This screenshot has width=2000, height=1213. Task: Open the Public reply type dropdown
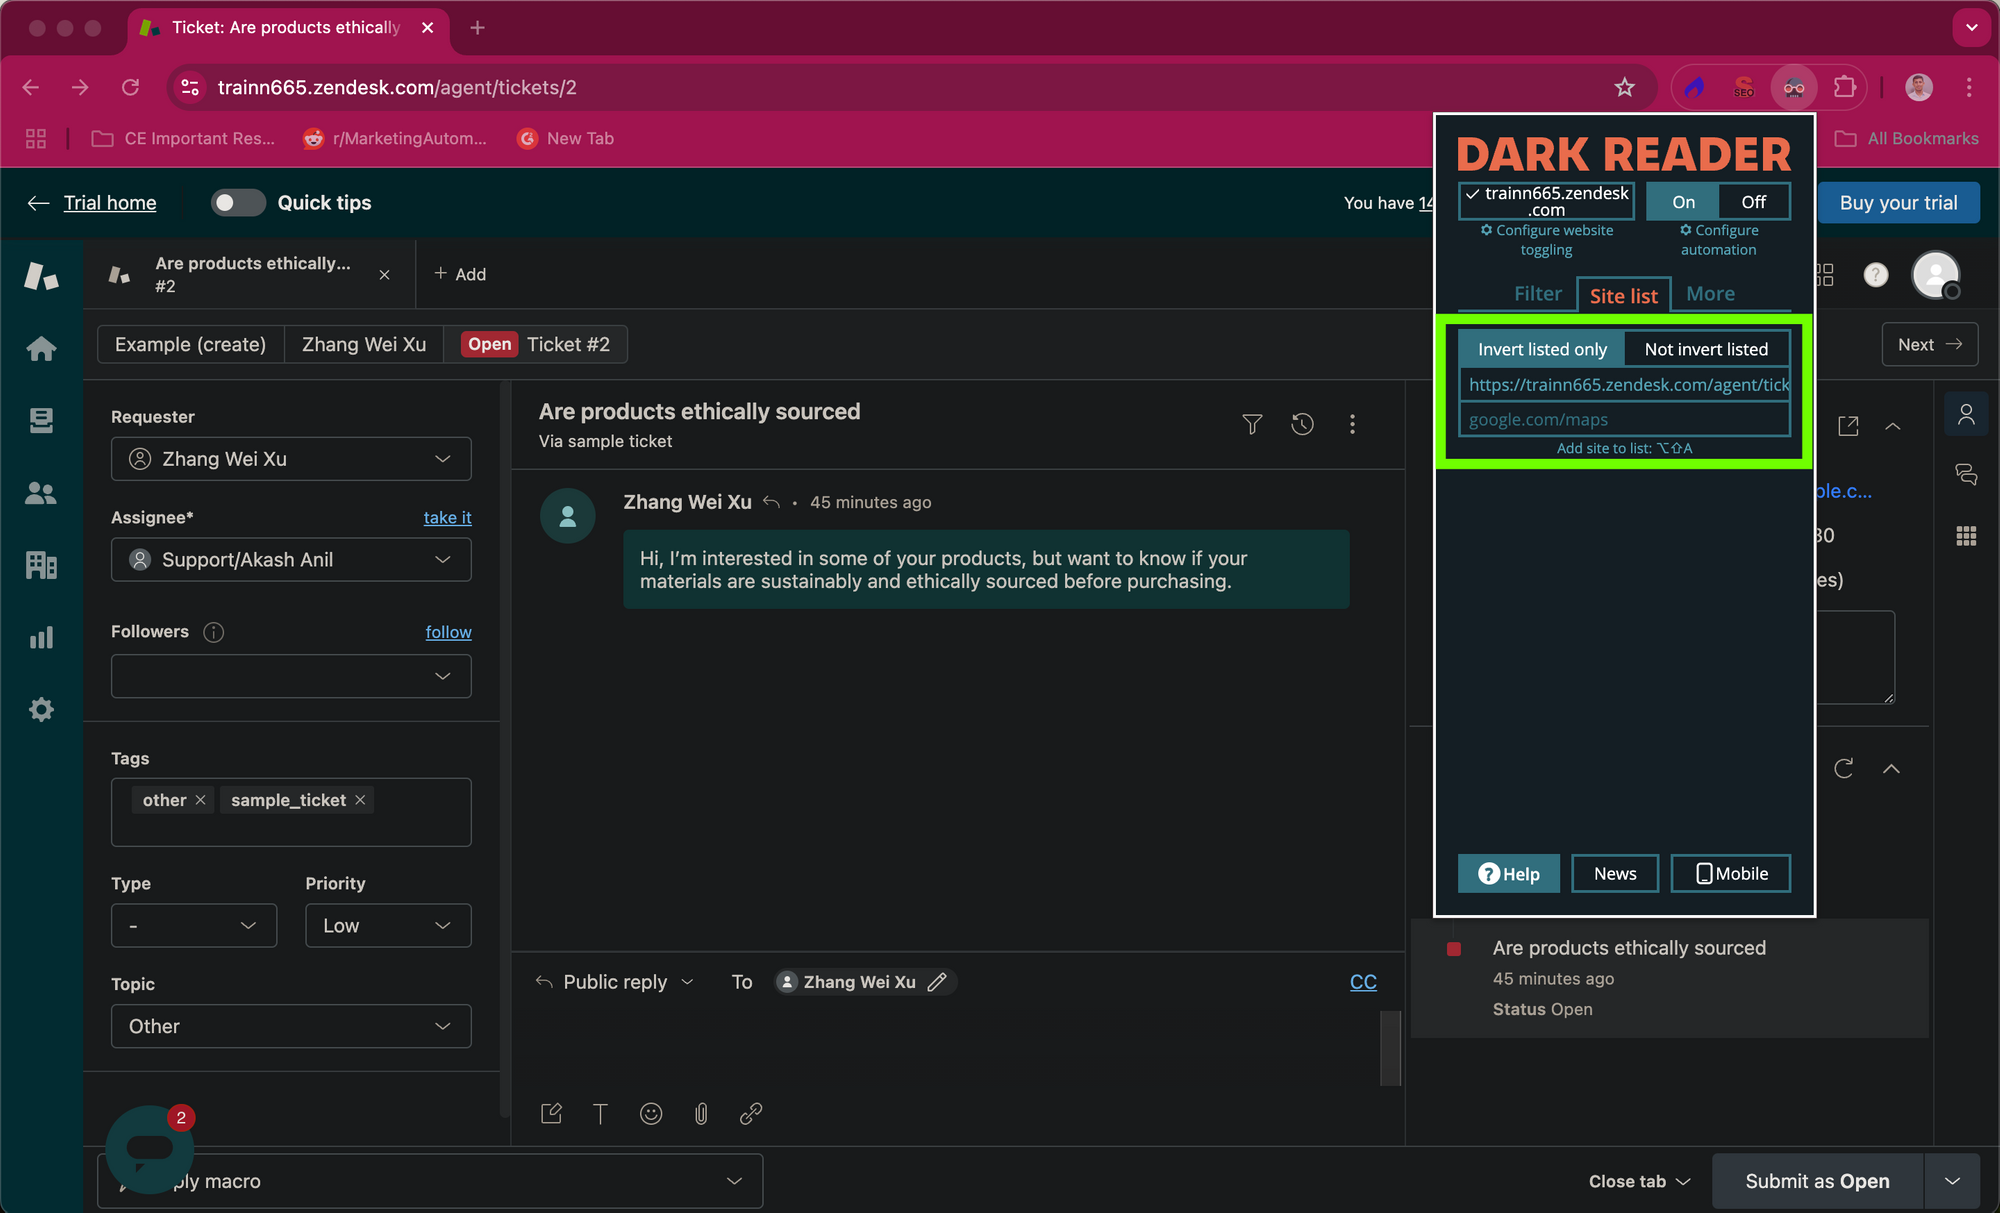(x=615, y=982)
